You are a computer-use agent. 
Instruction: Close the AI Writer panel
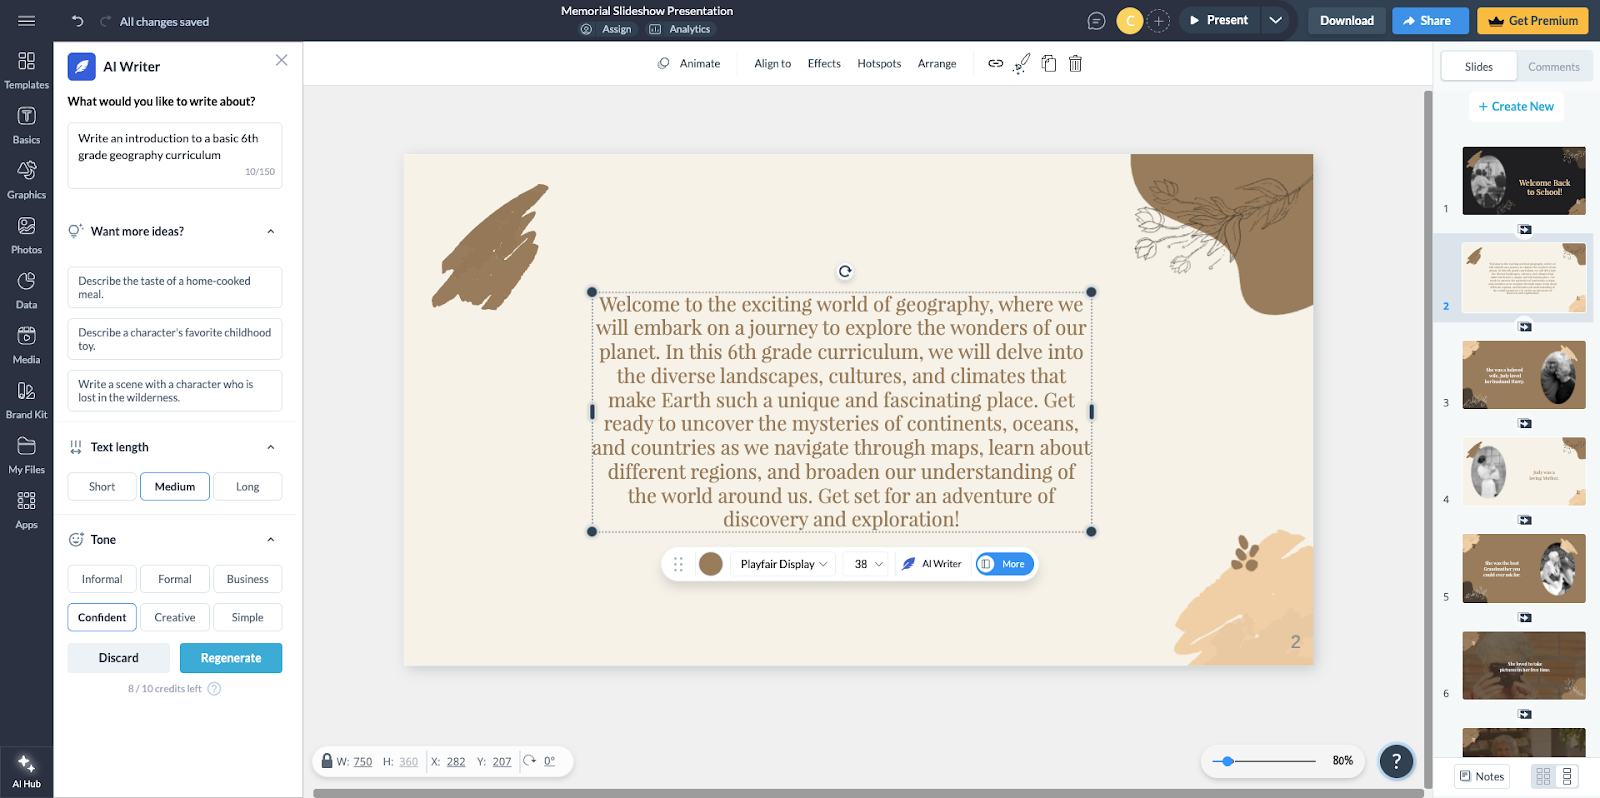281,60
